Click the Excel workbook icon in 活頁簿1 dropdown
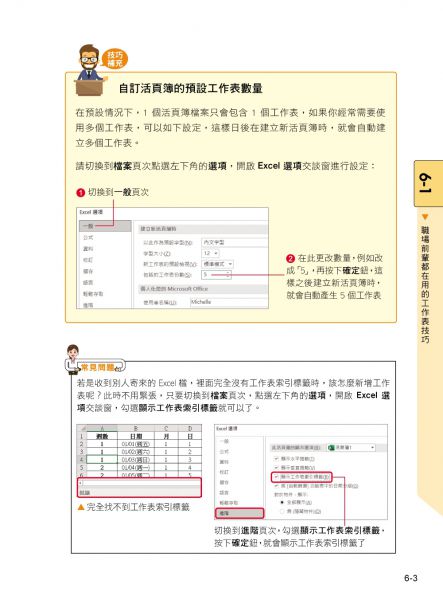This screenshot has width=443, height=600. (331, 447)
